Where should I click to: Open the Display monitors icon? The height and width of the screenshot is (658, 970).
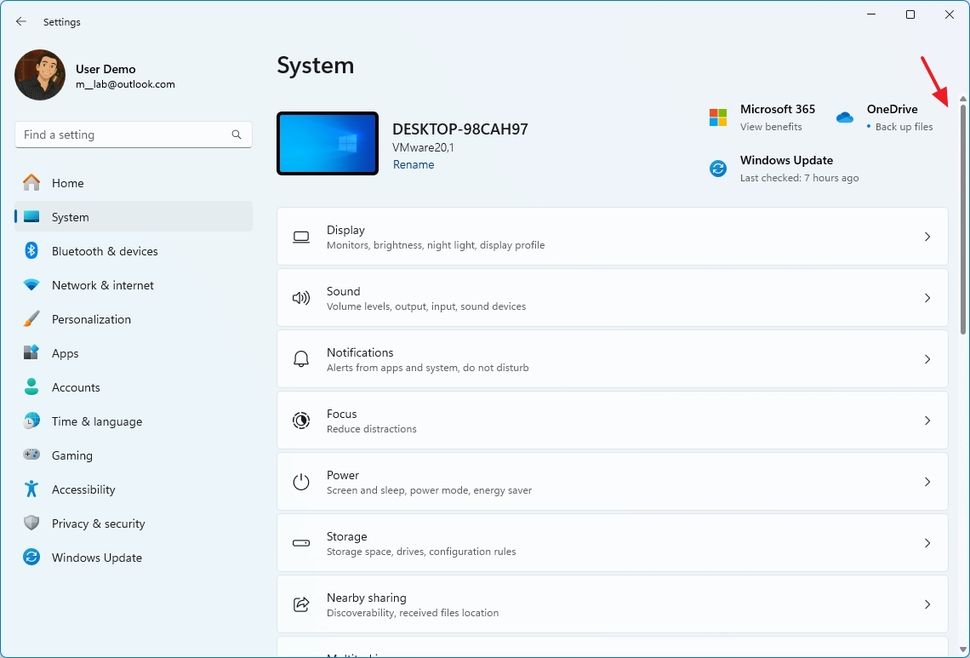[x=301, y=236]
